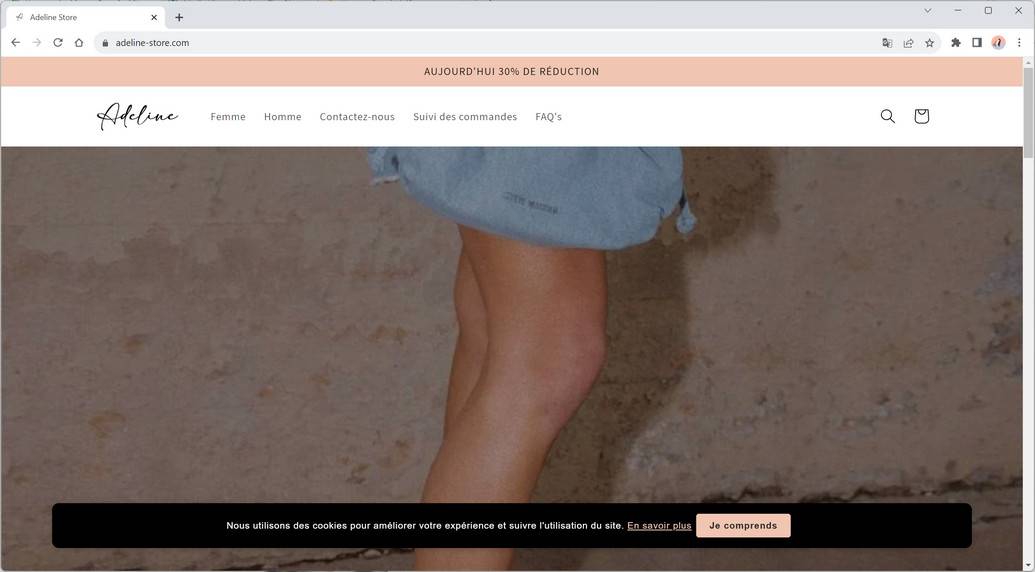The height and width of the screenshot is (572, 1035).
Task: Click the AUJOURD'HUI 30% DE RÉDUCTION banner
Action: click(x=512, y=71)
